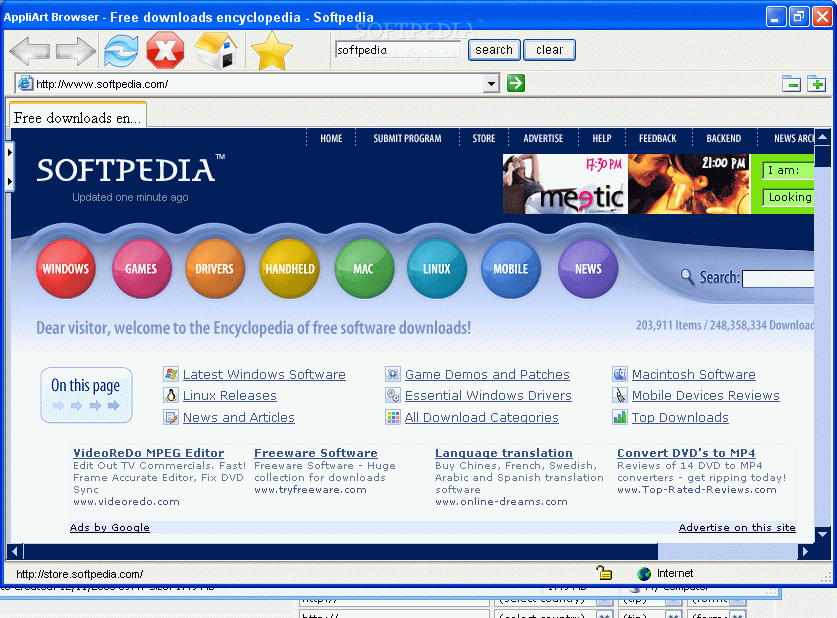Go back with the left arrow

coord(30,51)
